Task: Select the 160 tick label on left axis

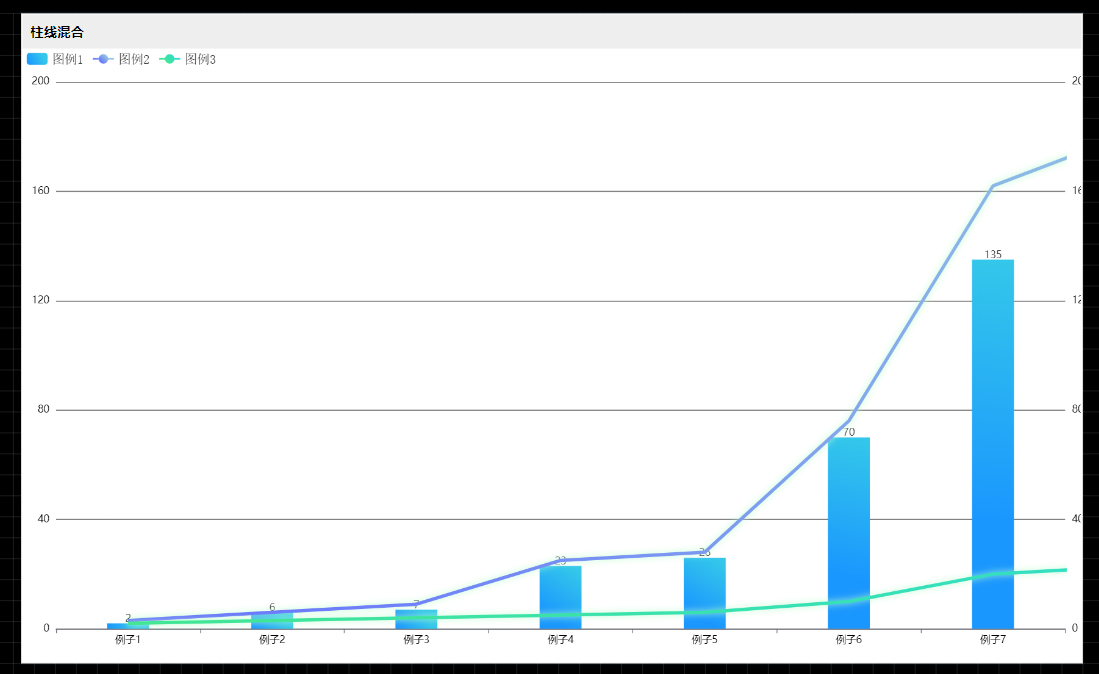Action: [x=40, y=190]
